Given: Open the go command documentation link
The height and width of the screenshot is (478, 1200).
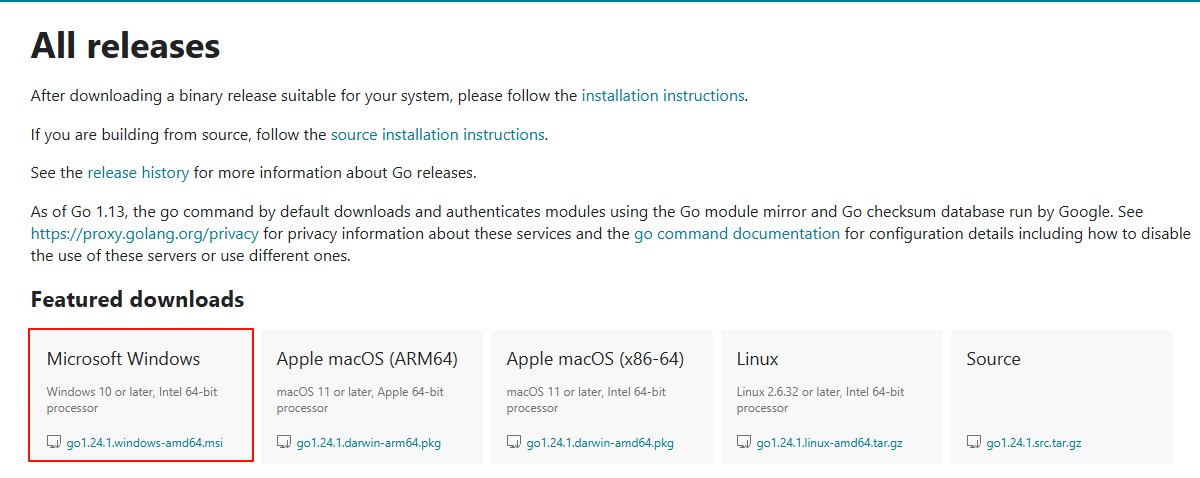Looking at the screenshot, I should pyautogui.click(x=737, y=234).
